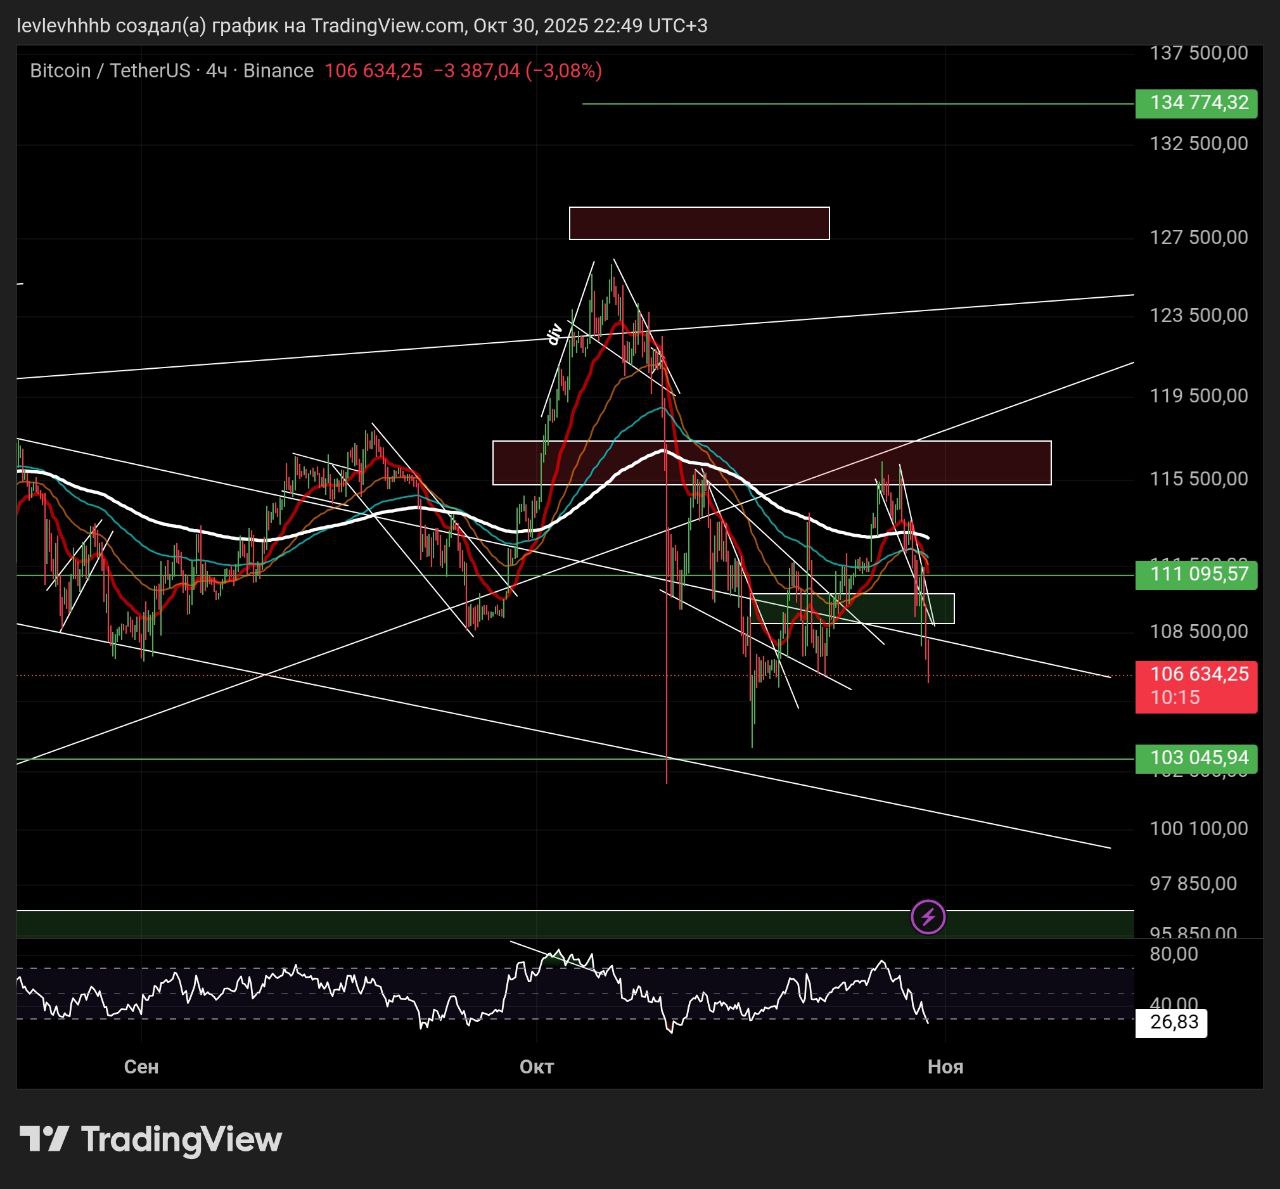Click the 127 500,00 price axis label

tap(1198, 237)
